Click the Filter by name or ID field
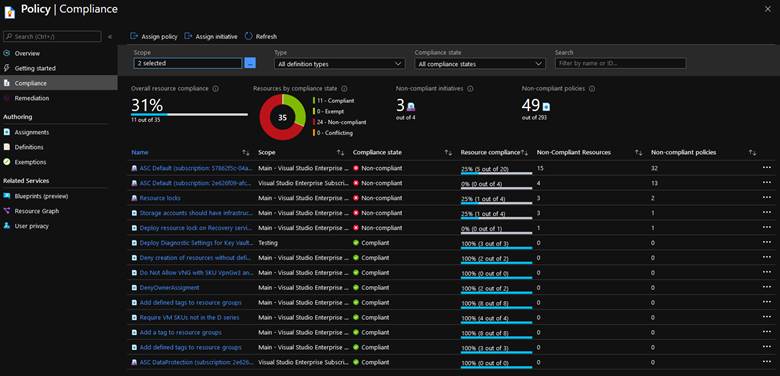 click(620, 64)
